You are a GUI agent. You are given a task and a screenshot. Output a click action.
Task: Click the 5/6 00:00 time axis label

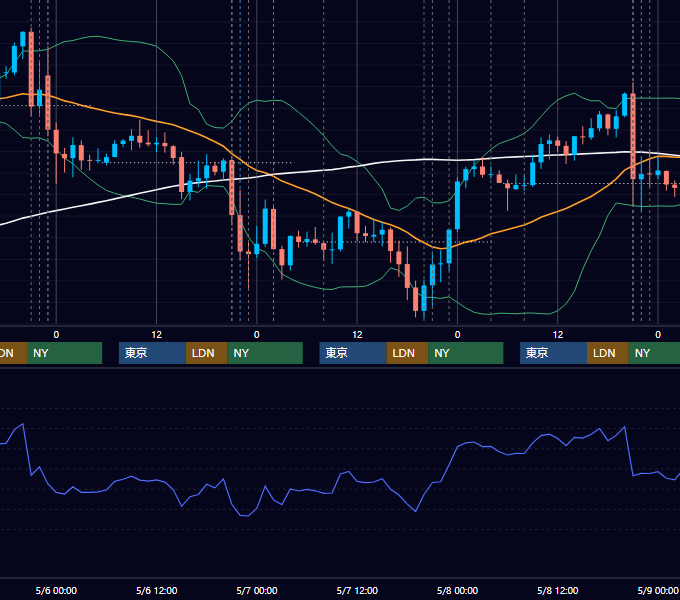click(x=56, y=590)
